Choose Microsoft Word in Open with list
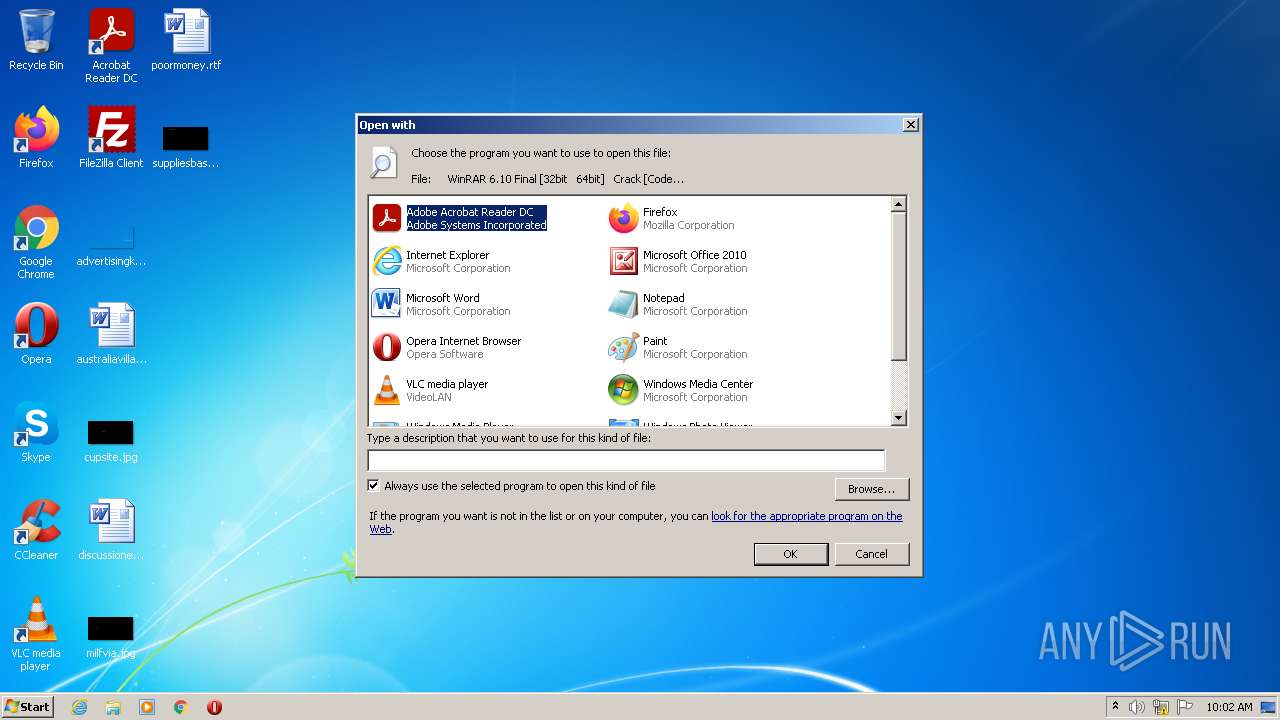The height and width of the screenshot is (720, 1280). click(x=441, y=304)
